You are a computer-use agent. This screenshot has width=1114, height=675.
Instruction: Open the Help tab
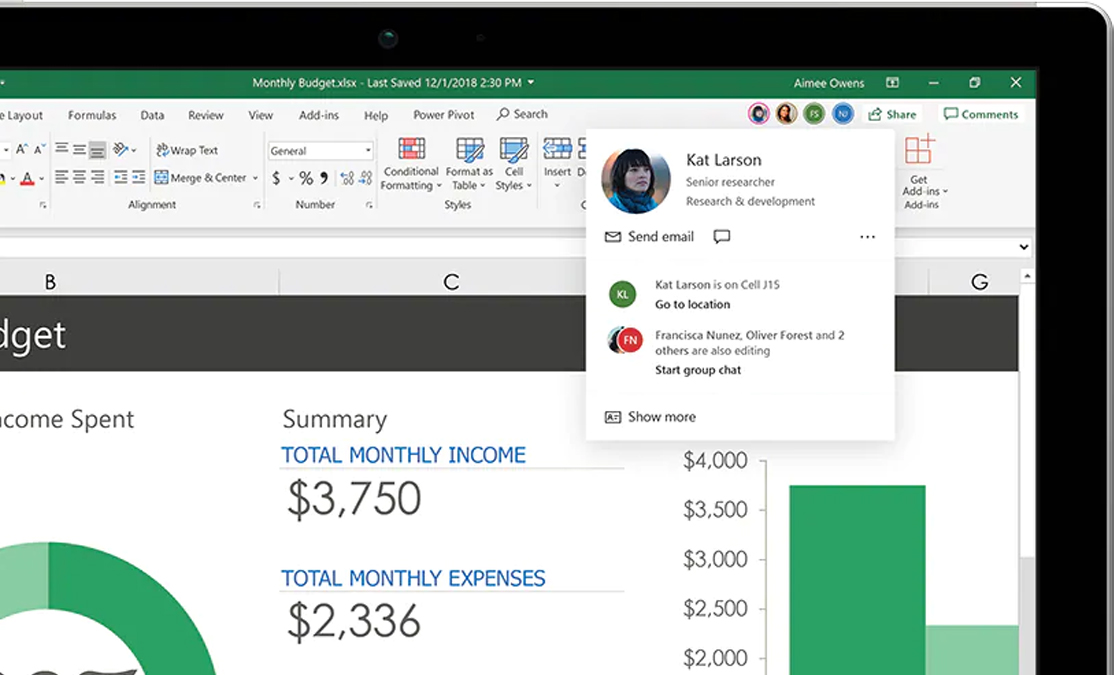(x=376, y=115)
